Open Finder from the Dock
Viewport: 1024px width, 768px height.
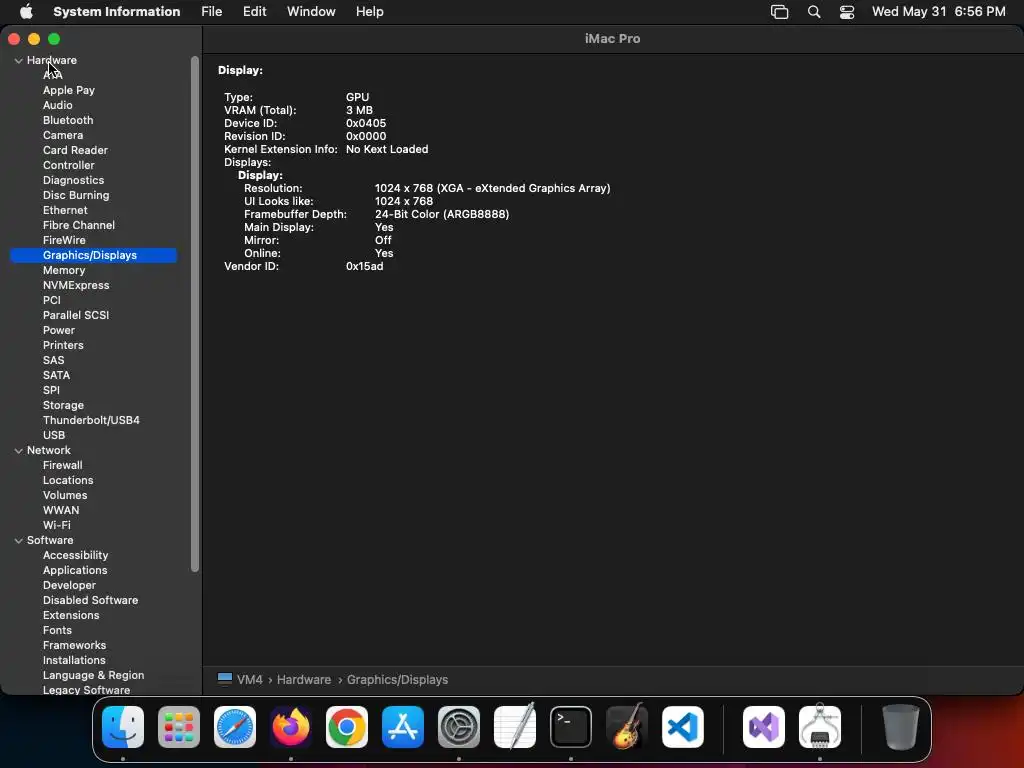pos(123,727)
